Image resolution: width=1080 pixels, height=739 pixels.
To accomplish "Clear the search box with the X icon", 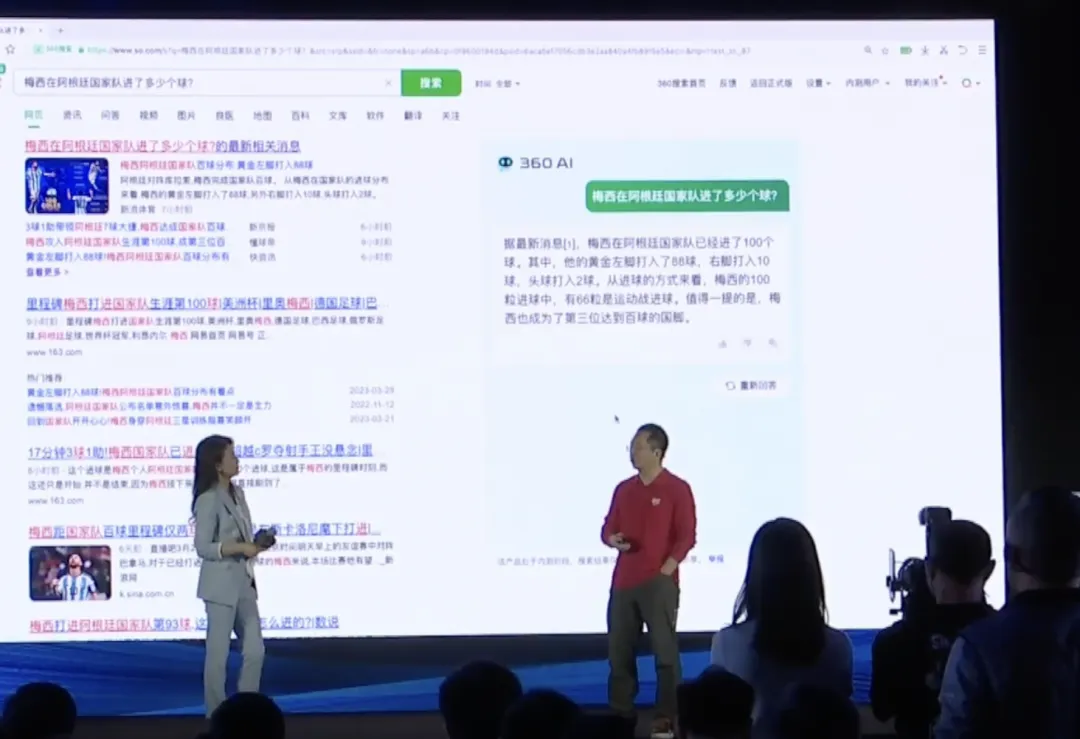I will pyautogui.click(x=388, y=83).
